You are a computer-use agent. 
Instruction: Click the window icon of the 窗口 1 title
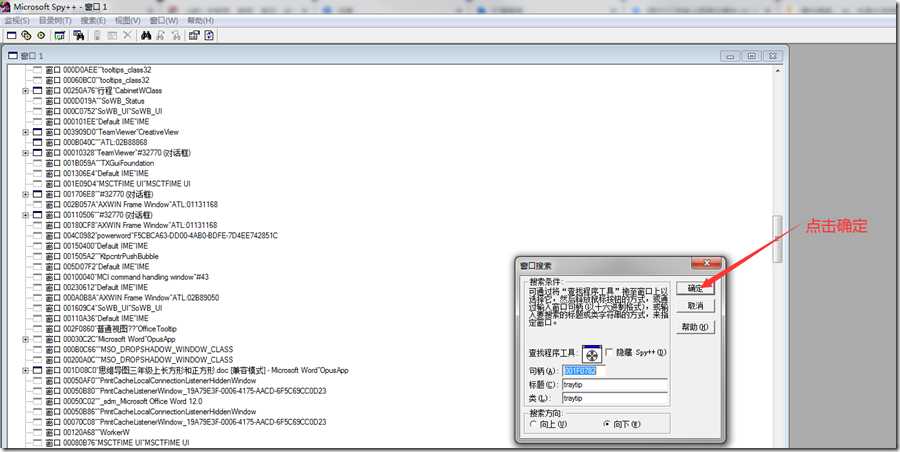pos(13,56)
